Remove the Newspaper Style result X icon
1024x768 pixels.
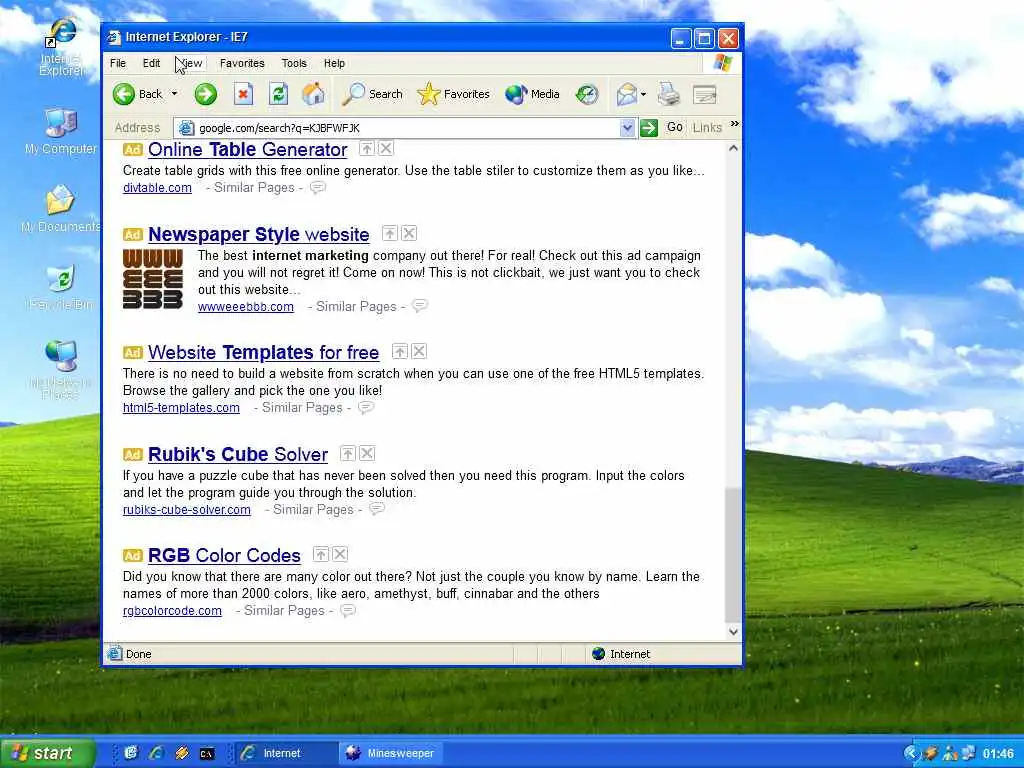point(409,233)
